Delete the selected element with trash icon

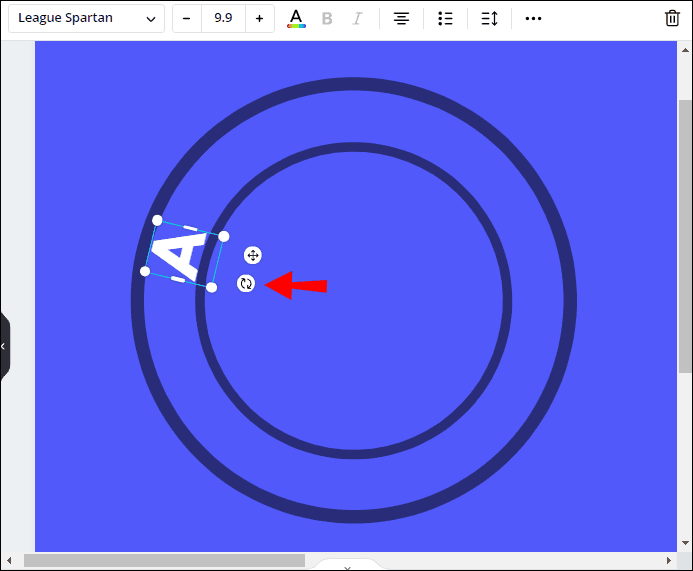coord(672,18)
